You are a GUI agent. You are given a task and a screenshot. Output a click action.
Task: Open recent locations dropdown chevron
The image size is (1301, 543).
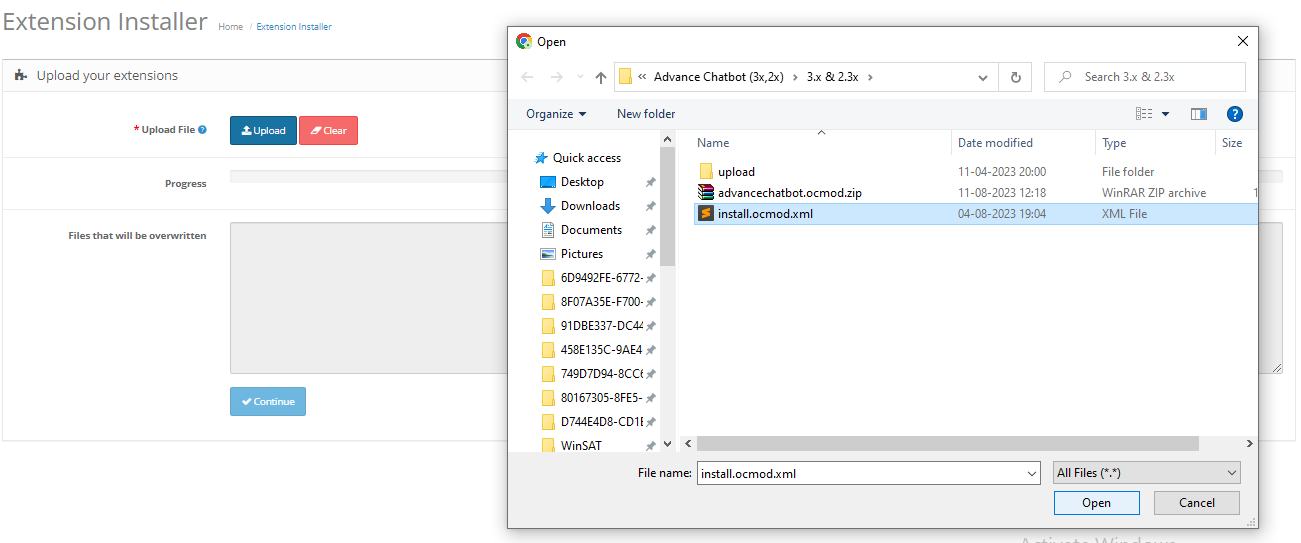point(579,77)
